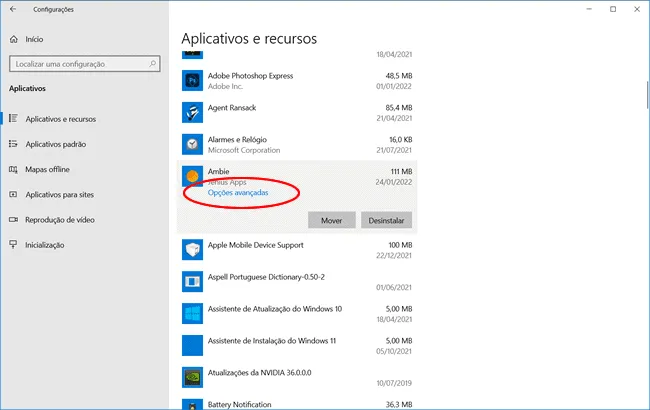The image size is (650, 410).
Task: Click Mapas offline sidebar icon
Action: [13, 169]
